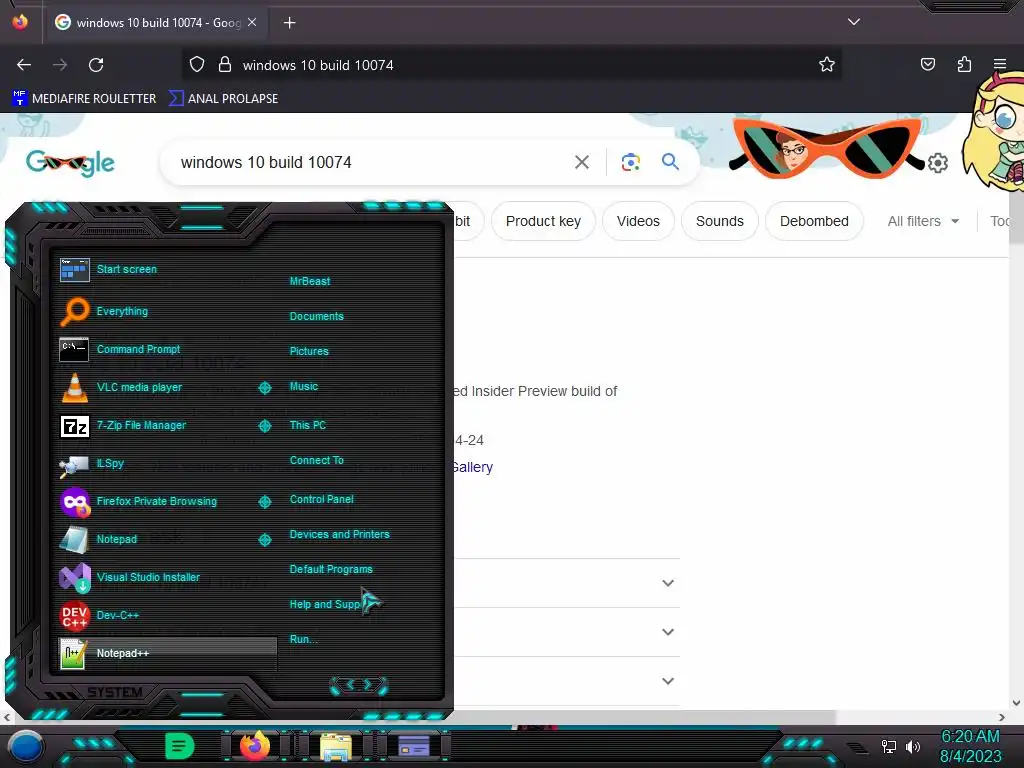
Task: Select Run... in start menu
Action: point(304,639)
